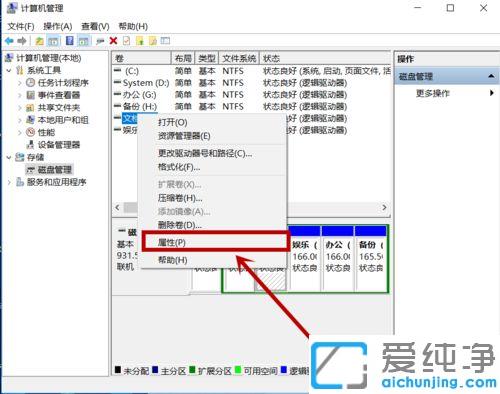This screenshot has height=394, width=500.
Task: Expand the 服务和应用程序 node
Action: pyautogui.click(x=9, y=182)
